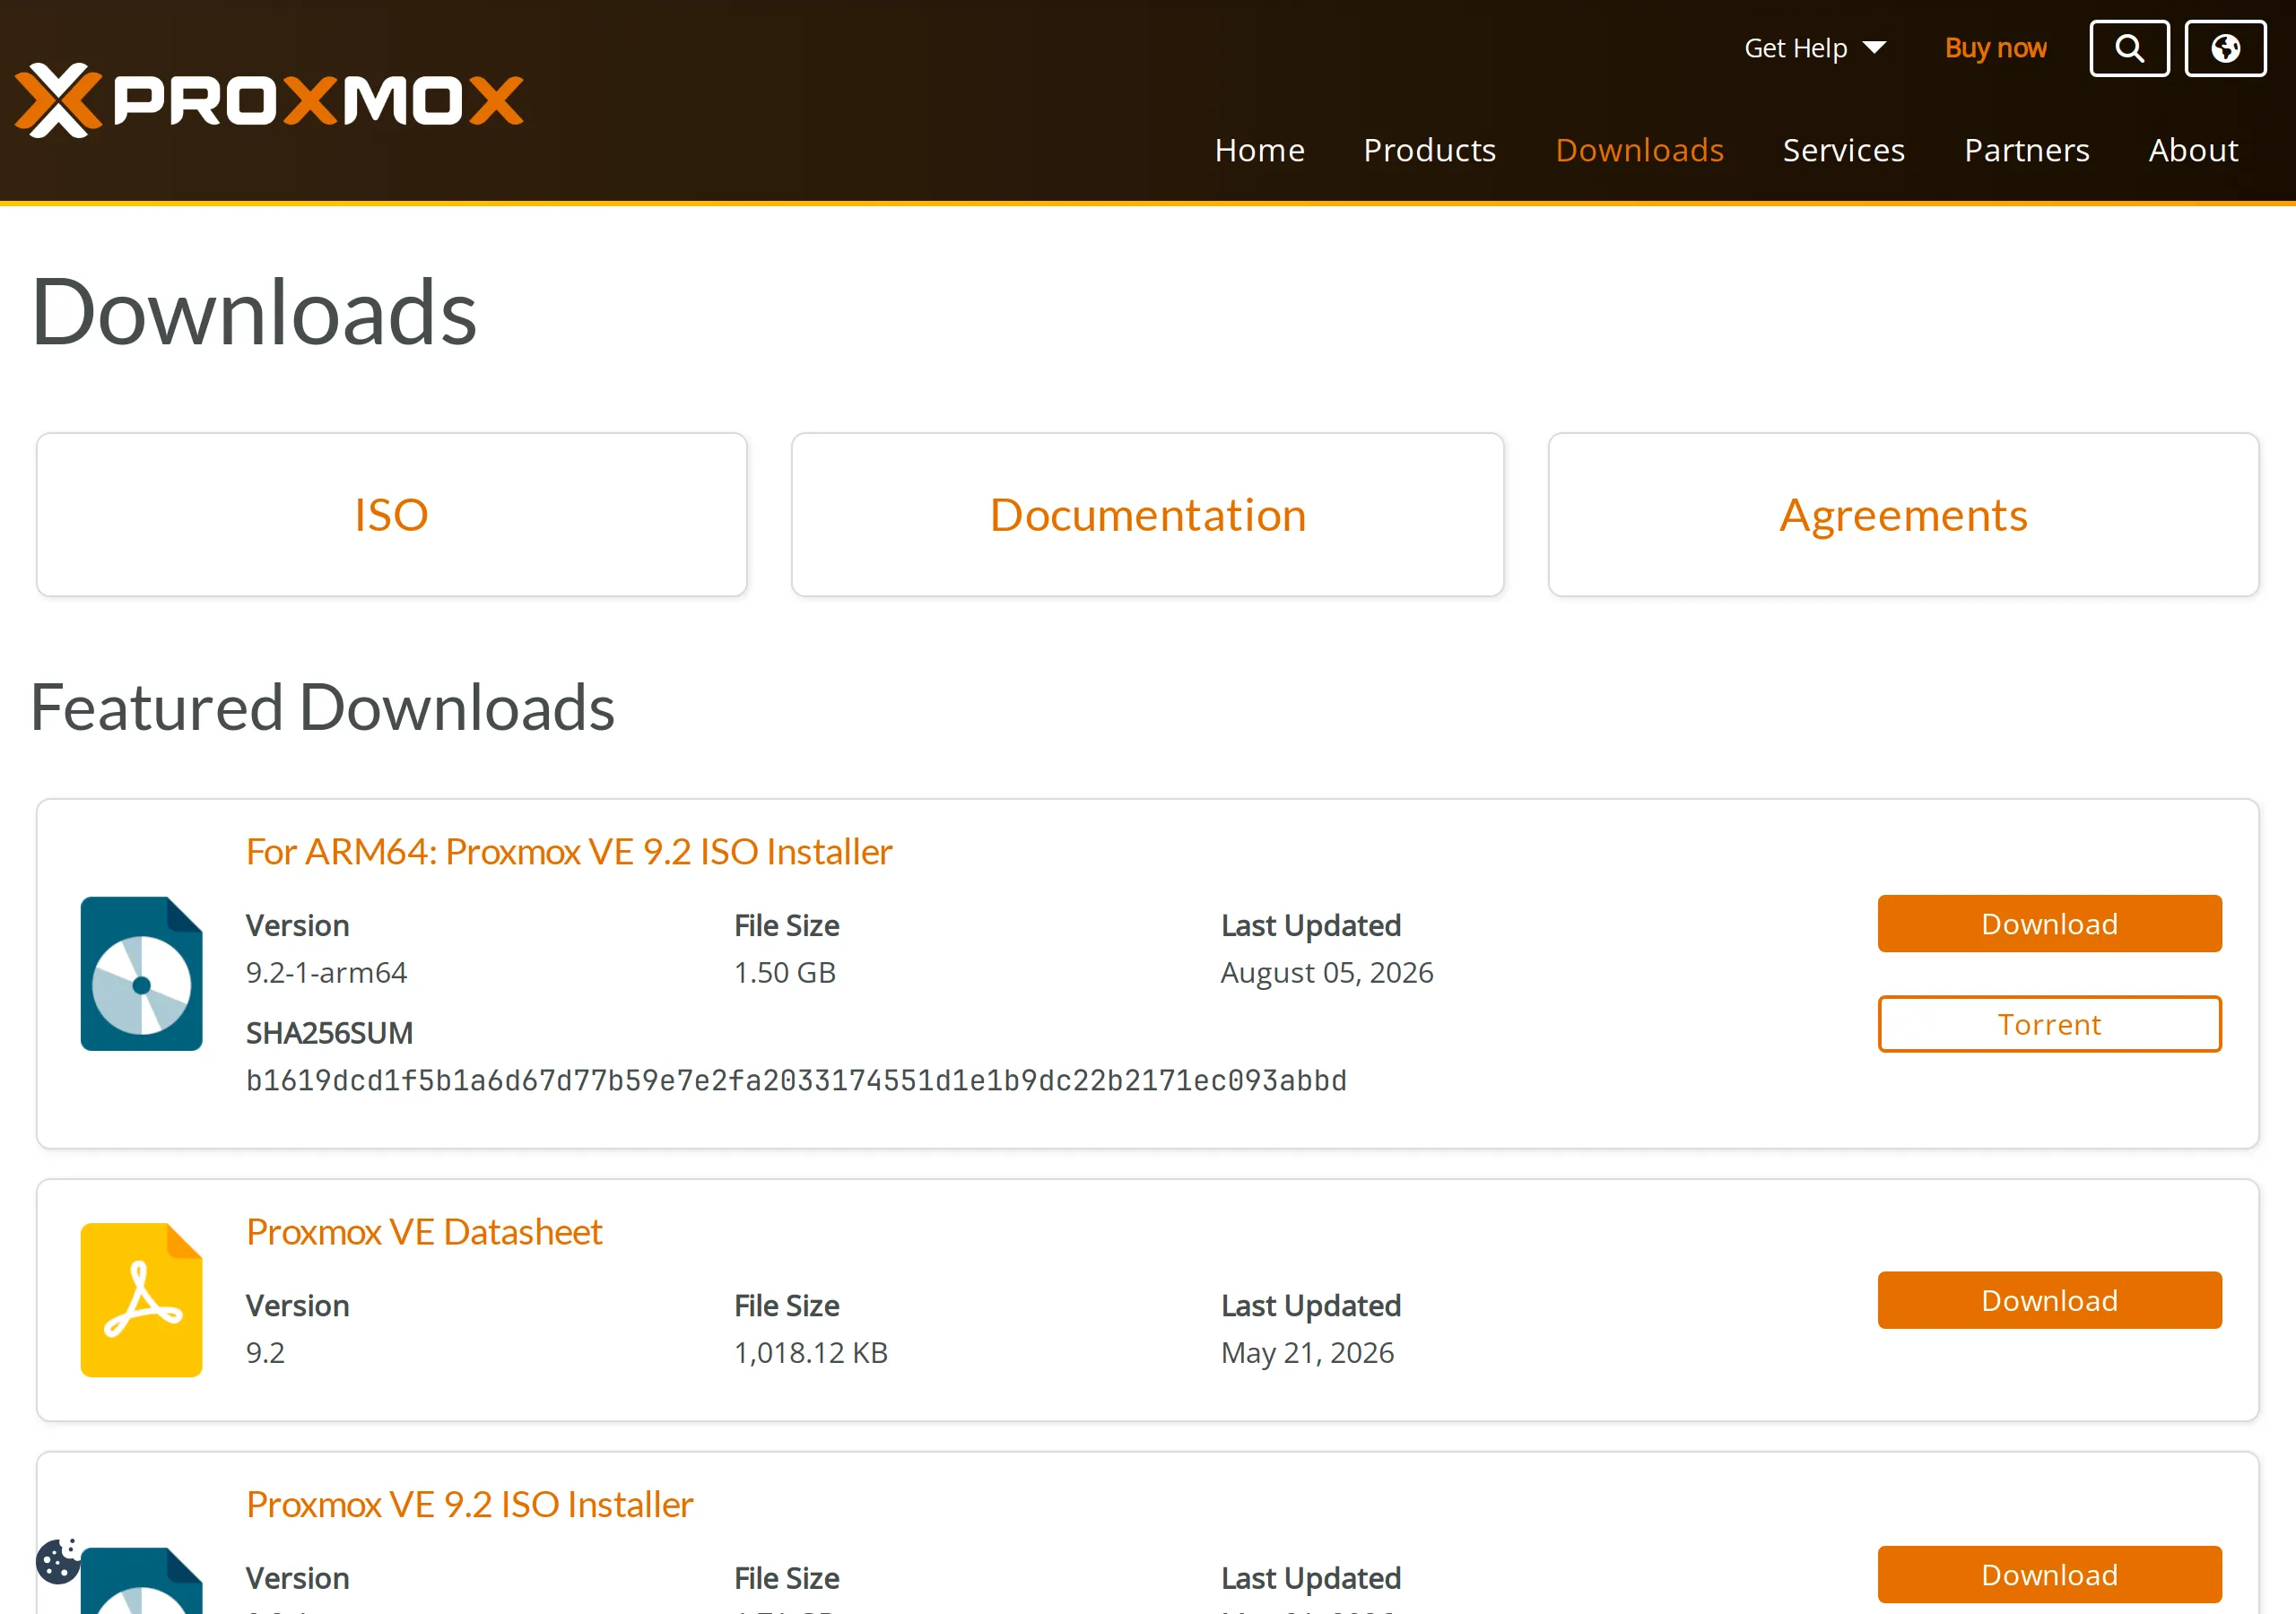Click the Featured Downloads heading

[322, 707]
